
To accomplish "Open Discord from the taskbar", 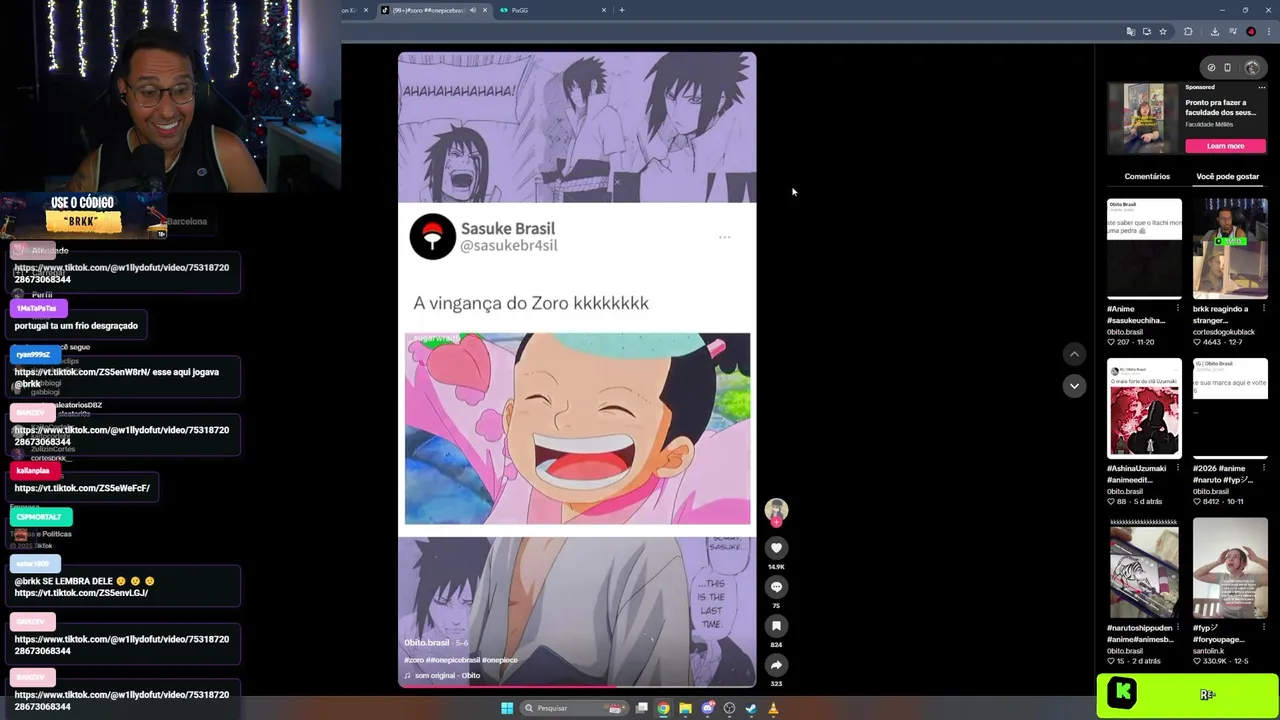I will point(707,708).
